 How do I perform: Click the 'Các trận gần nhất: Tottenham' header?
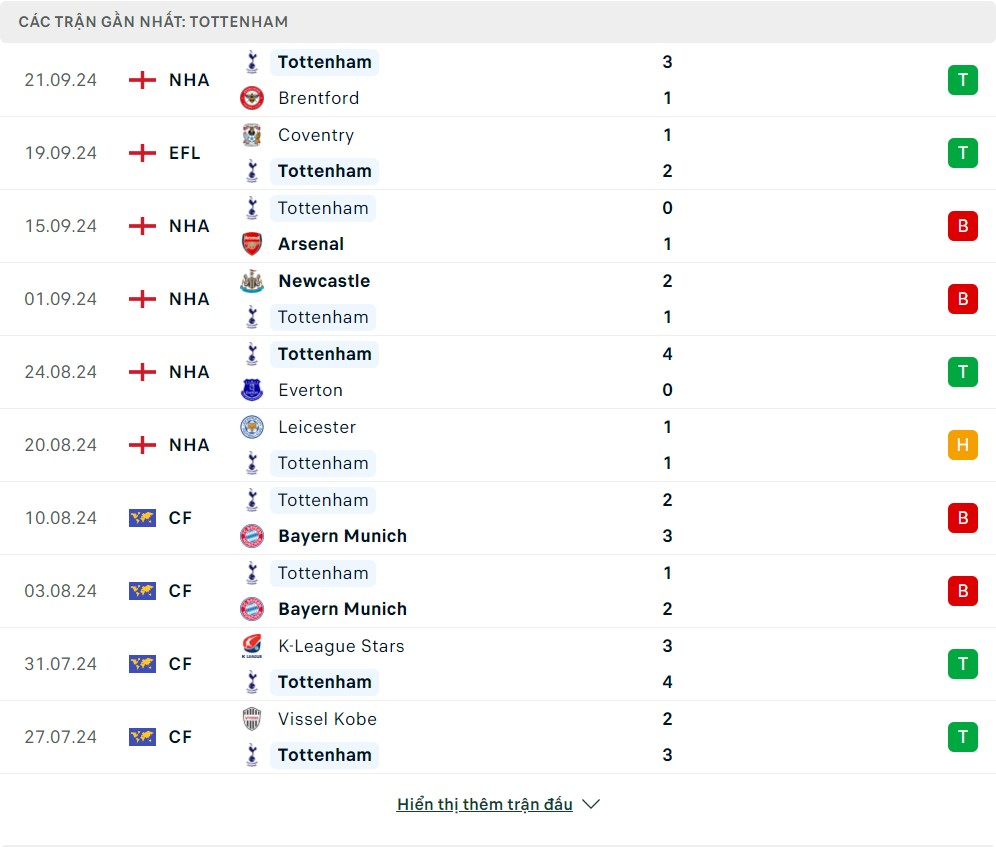pos(153,21)
